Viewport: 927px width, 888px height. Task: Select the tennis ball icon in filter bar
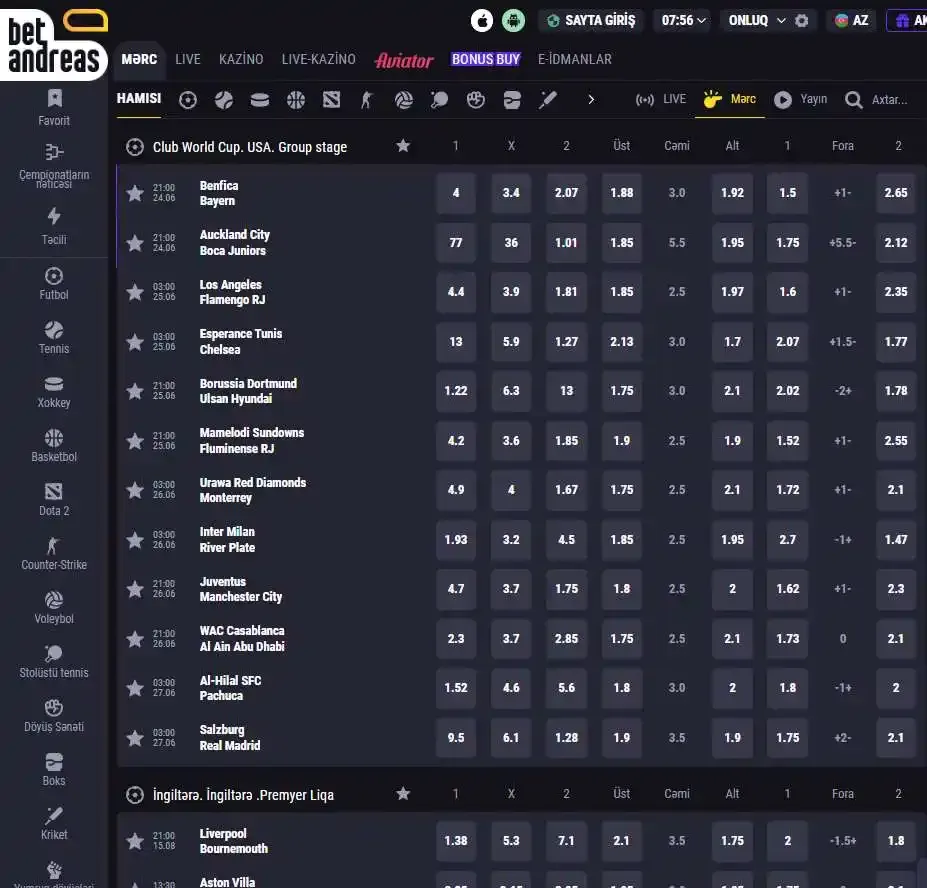224,100
